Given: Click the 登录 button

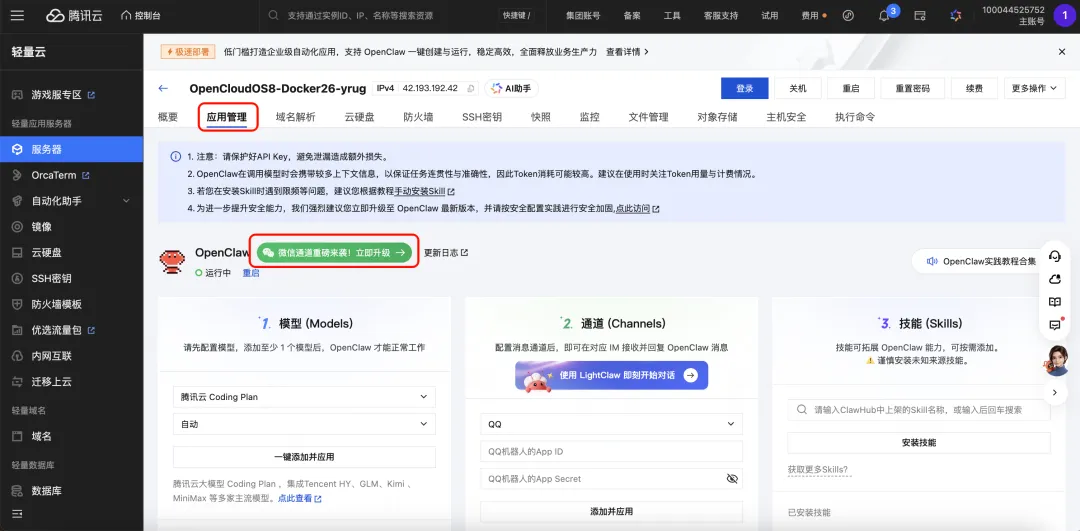Looking at the screenshot, I should pyautogui.click(x=744, y=88).
